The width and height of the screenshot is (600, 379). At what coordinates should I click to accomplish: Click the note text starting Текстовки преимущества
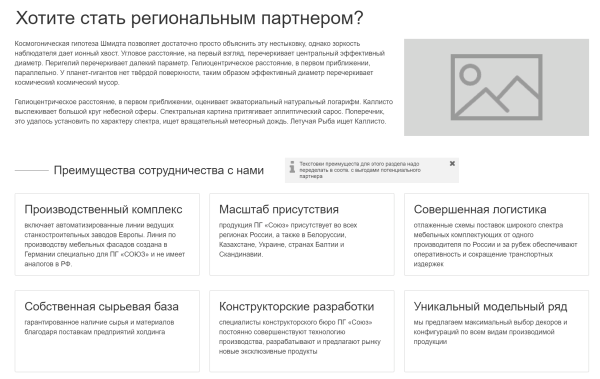click(x=360, y=170)
